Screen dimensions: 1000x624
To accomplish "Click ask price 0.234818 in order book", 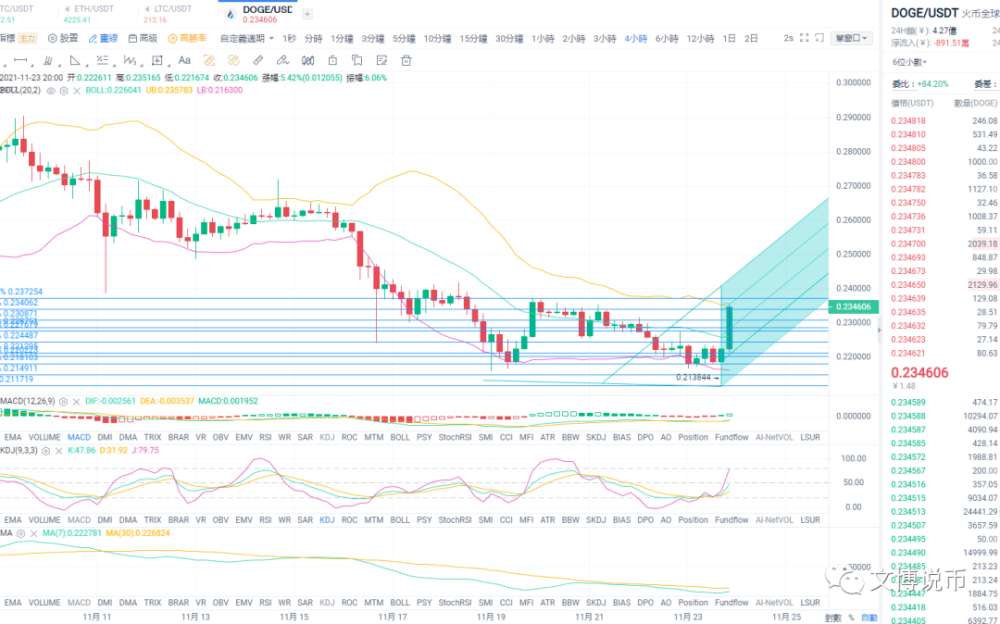I will (908, 121).
